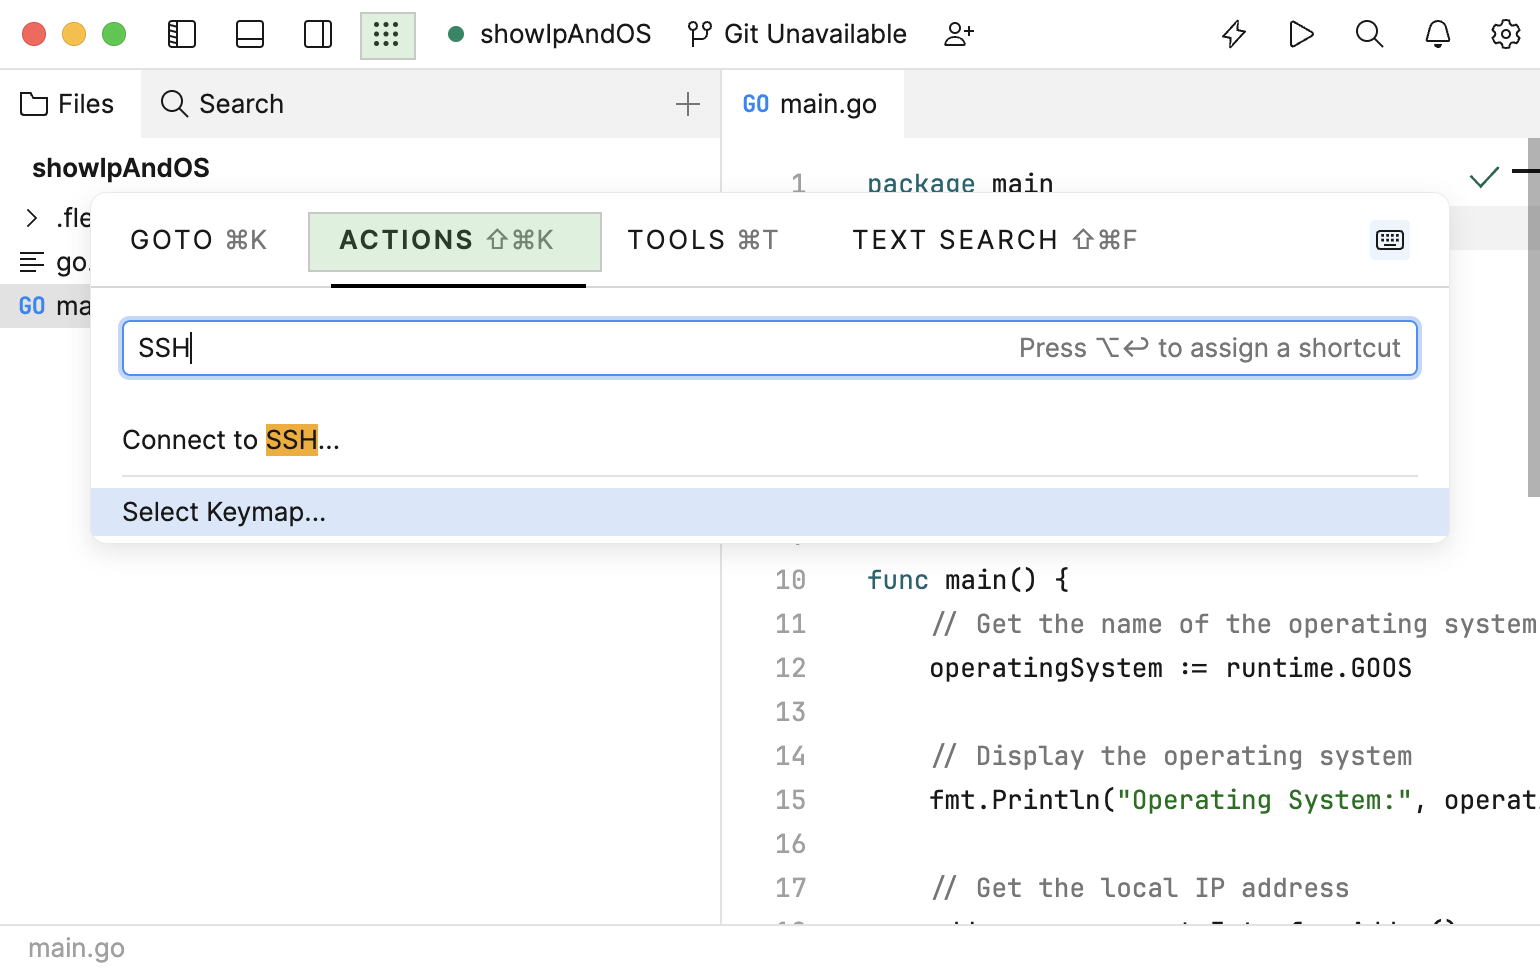Open notifications with the bell icon
1540x972 pixels.
pyautogui.click(x=1437, y=34)
